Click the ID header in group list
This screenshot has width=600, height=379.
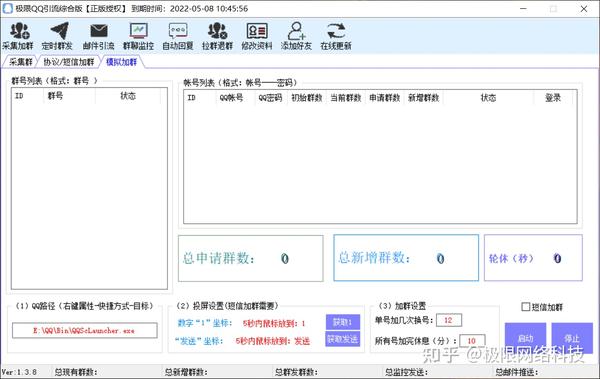(28, 96)
